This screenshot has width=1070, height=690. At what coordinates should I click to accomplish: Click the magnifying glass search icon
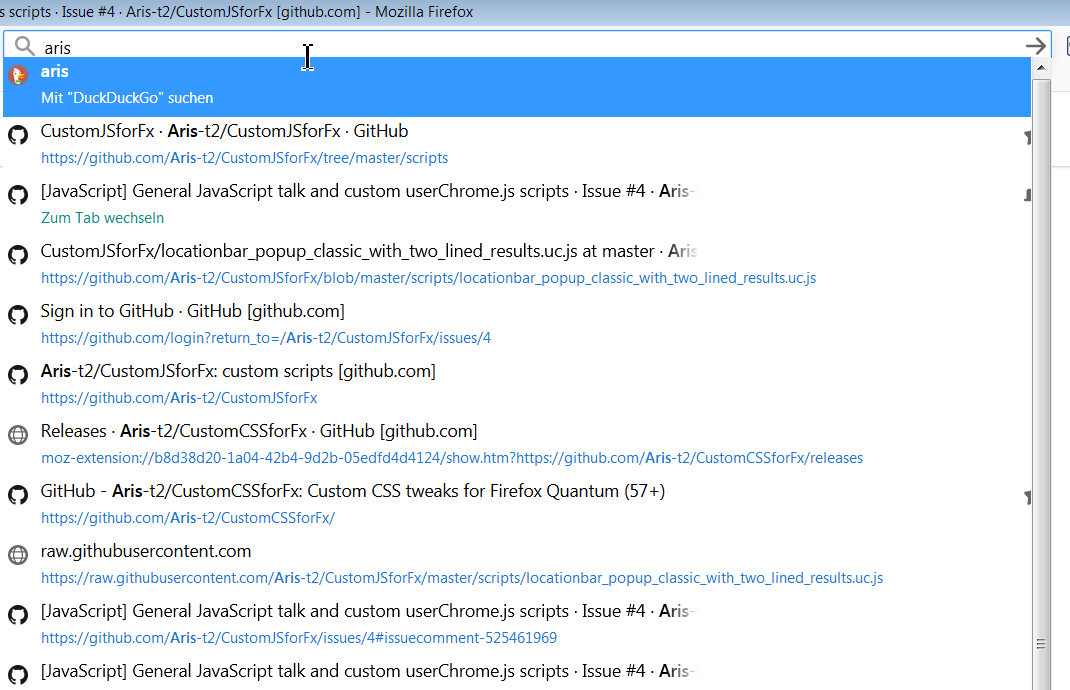[22, 46]
